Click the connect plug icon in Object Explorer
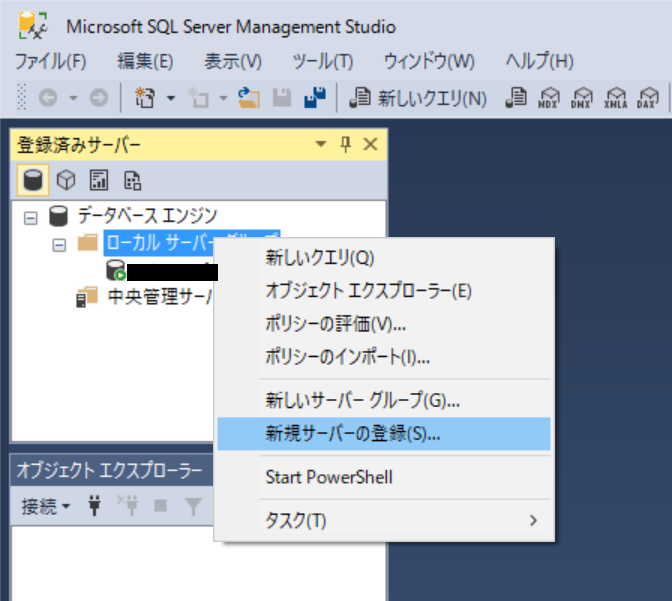 [x=95, y=506]
